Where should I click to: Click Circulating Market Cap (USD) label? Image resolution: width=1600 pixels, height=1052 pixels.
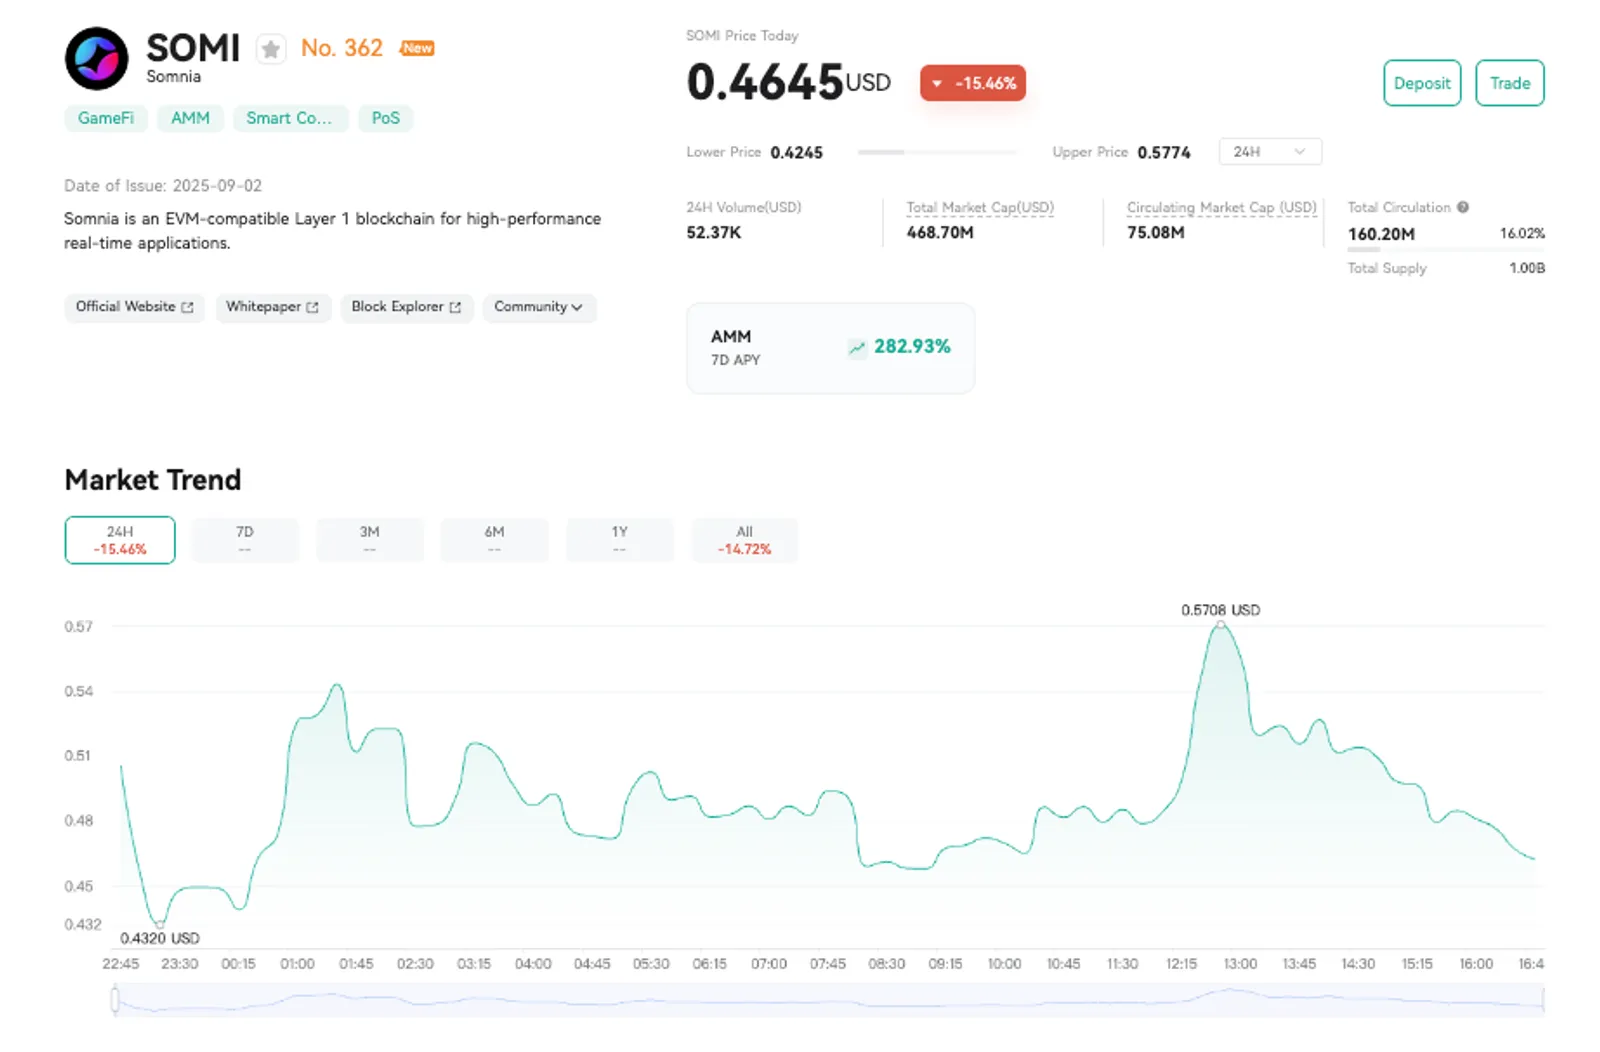pyautogui.click(x=1222, y=207)
